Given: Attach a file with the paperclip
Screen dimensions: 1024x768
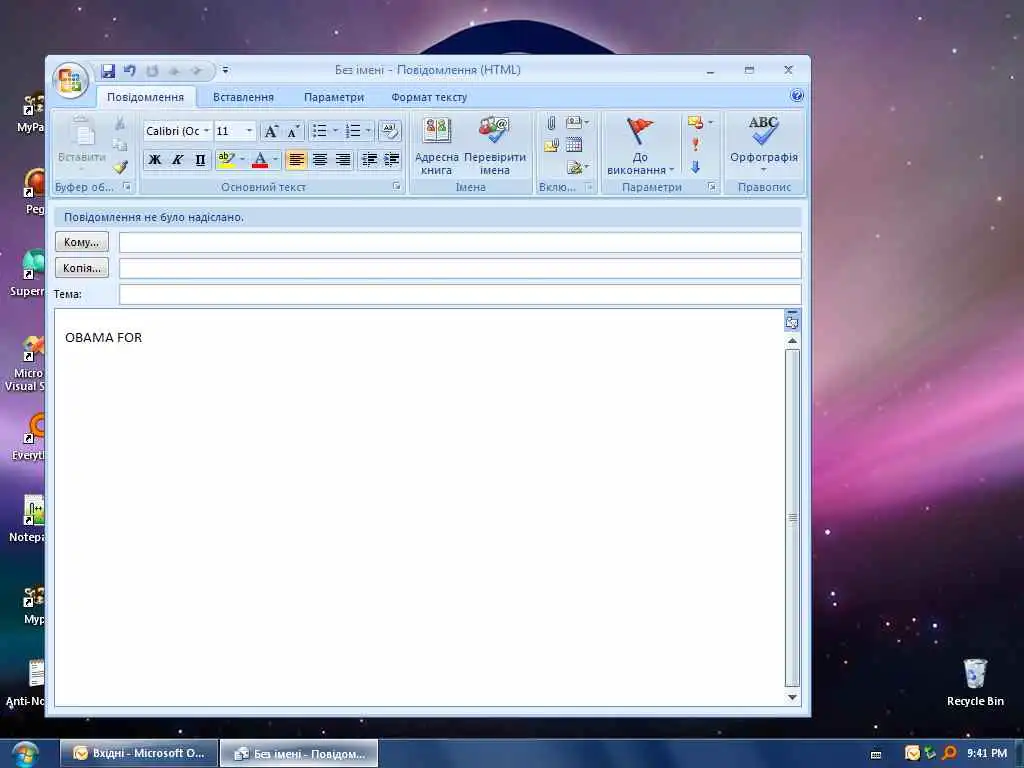Looking at the screenshot, I should tap(551, 123).
